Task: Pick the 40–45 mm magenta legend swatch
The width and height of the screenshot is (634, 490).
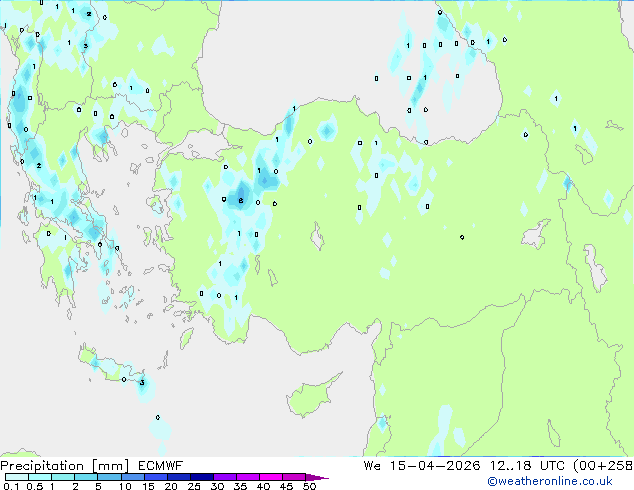Action: click(x=271, y=477)
